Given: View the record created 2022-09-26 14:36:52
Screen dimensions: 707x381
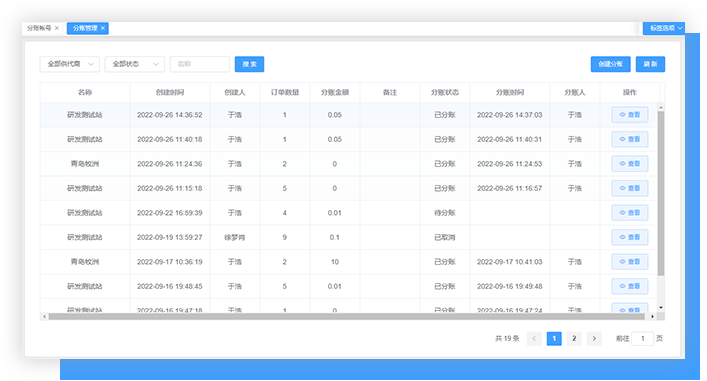Looking at the screenshot, I should (x=629, y=115).
